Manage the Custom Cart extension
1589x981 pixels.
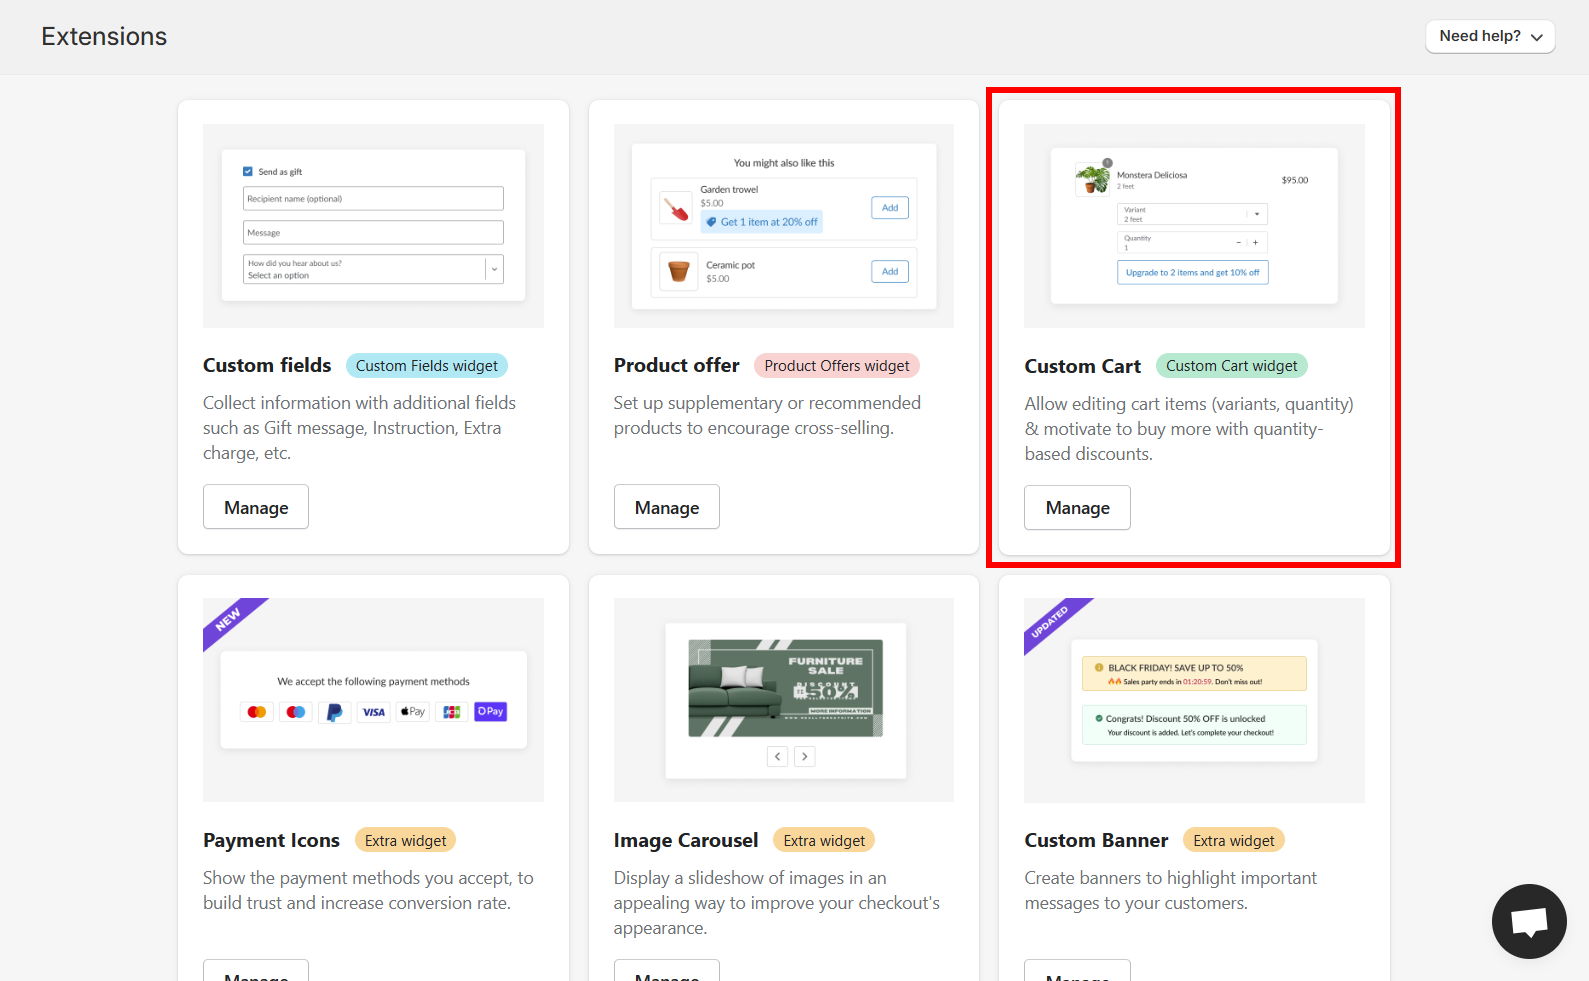[x=1077, y=508]
